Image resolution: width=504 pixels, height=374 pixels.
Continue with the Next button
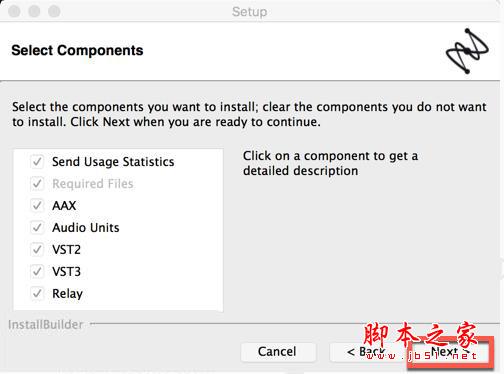pos(450,352)
